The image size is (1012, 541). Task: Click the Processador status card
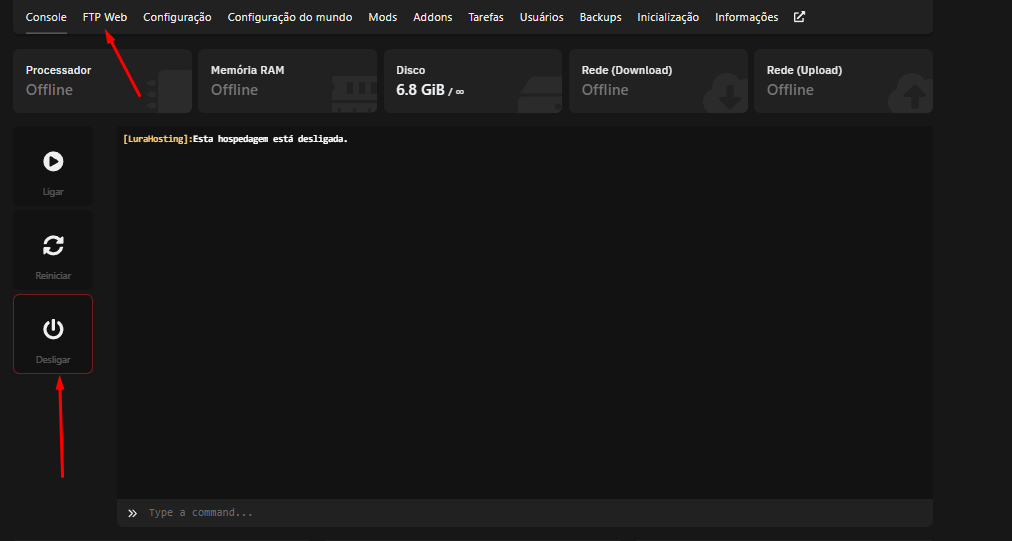[x=102, y=81]
